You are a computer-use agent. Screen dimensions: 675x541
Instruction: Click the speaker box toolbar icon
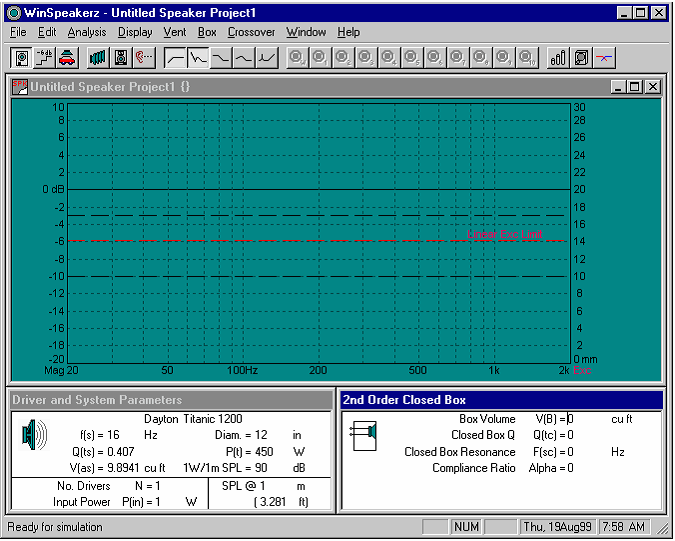[21, 57]
